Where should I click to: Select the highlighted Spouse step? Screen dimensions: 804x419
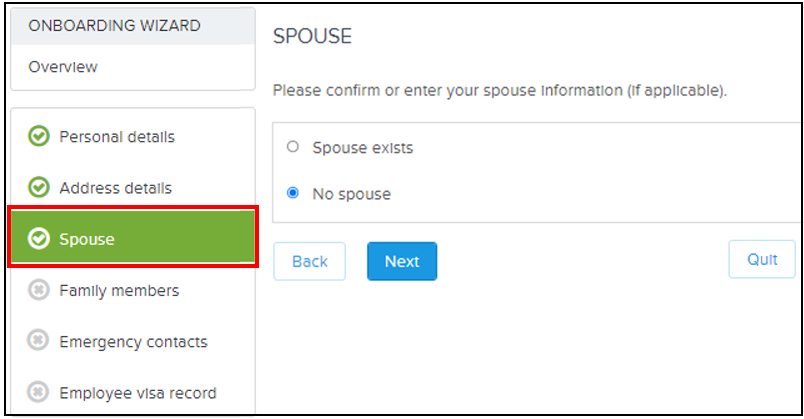click(133, 237)
